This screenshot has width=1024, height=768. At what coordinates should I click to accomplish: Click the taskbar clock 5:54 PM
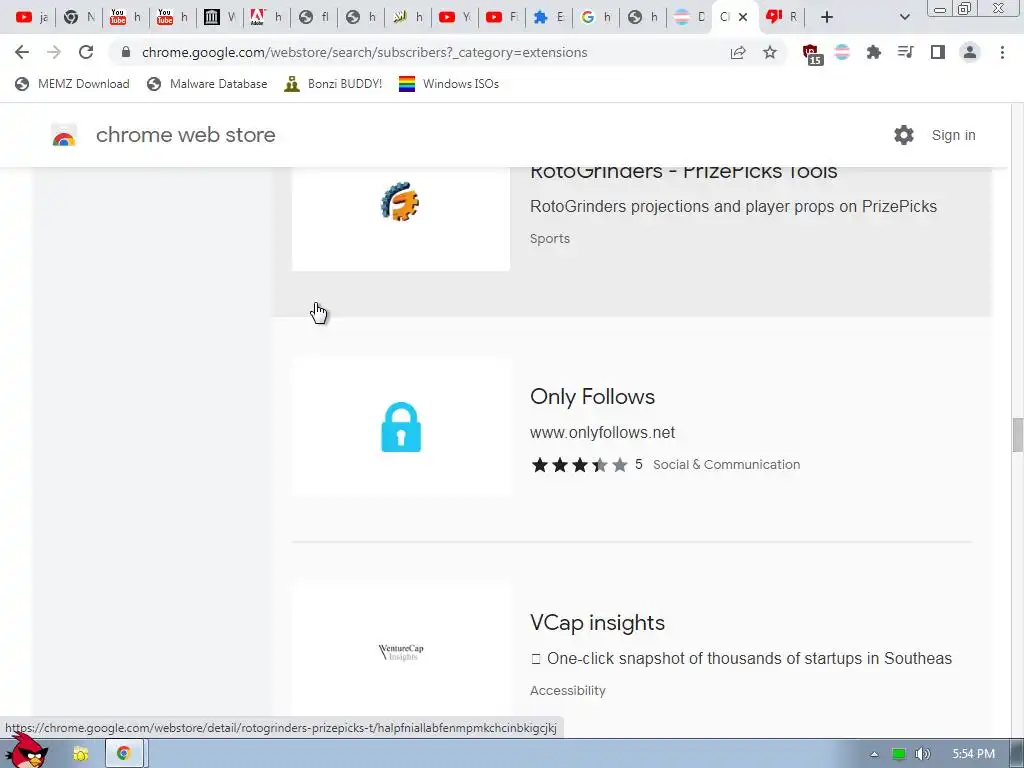pos(973,754)
